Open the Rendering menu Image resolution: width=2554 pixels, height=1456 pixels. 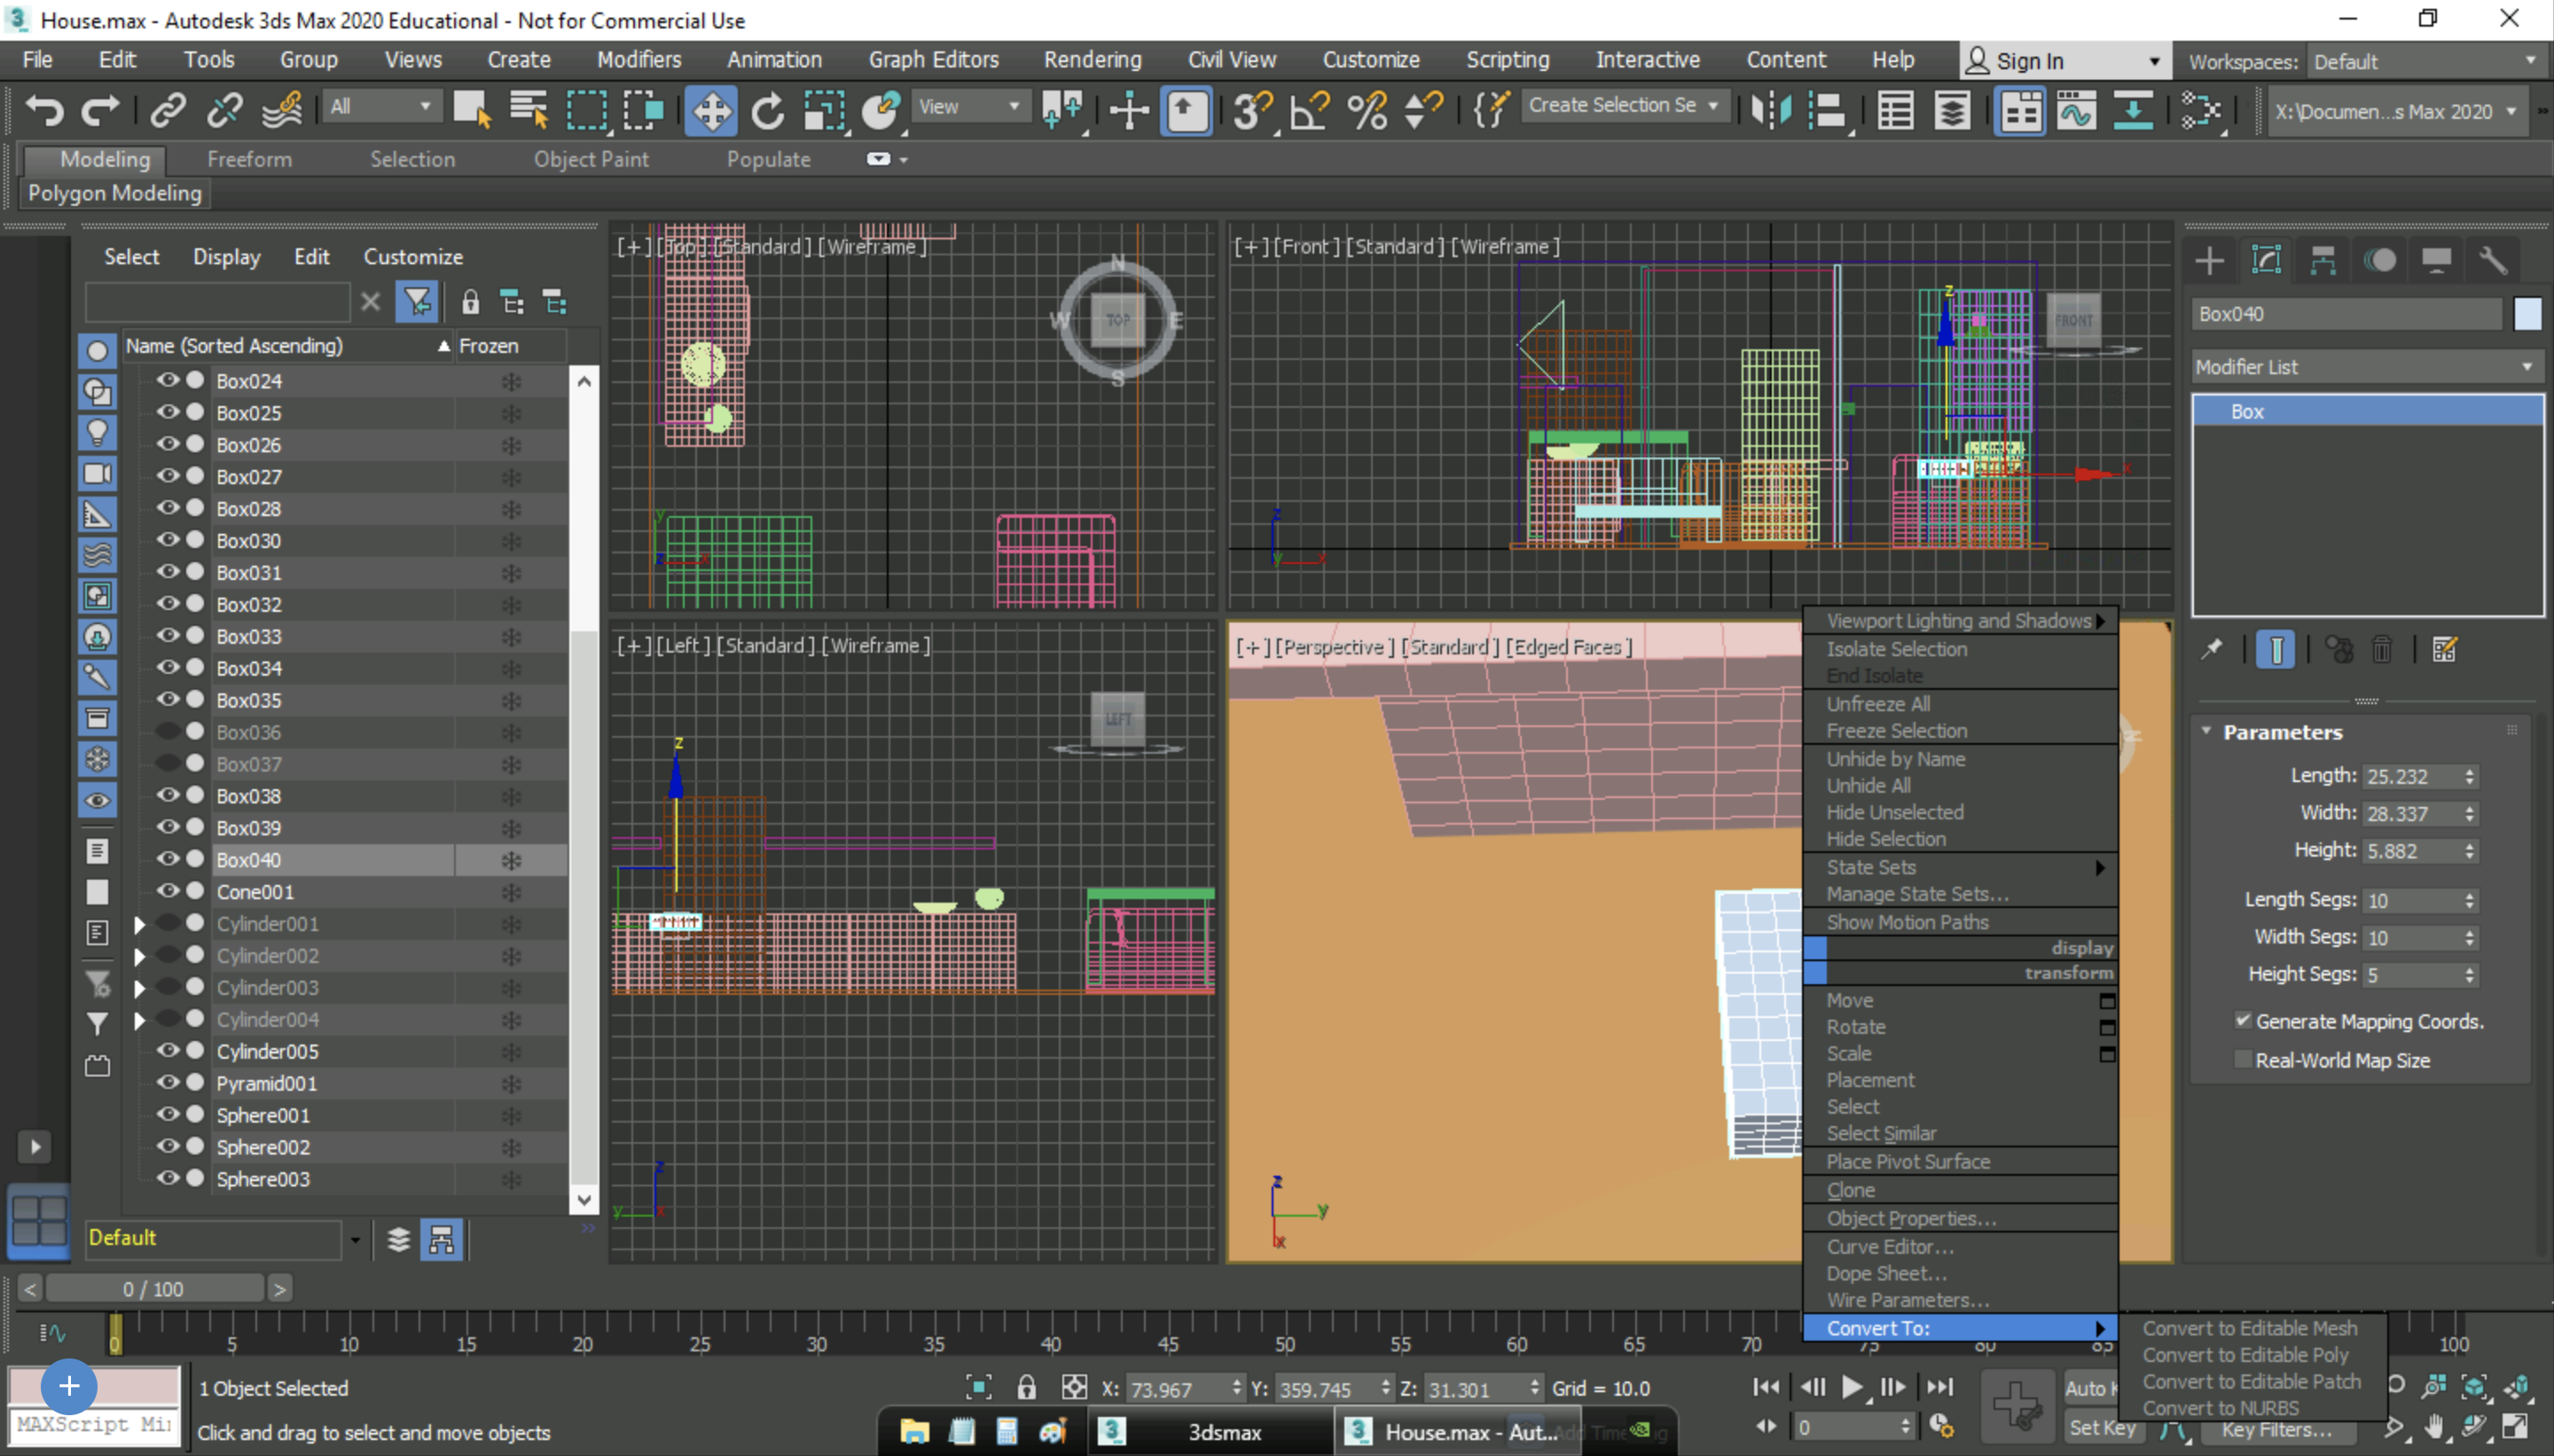coord(1092,60)
